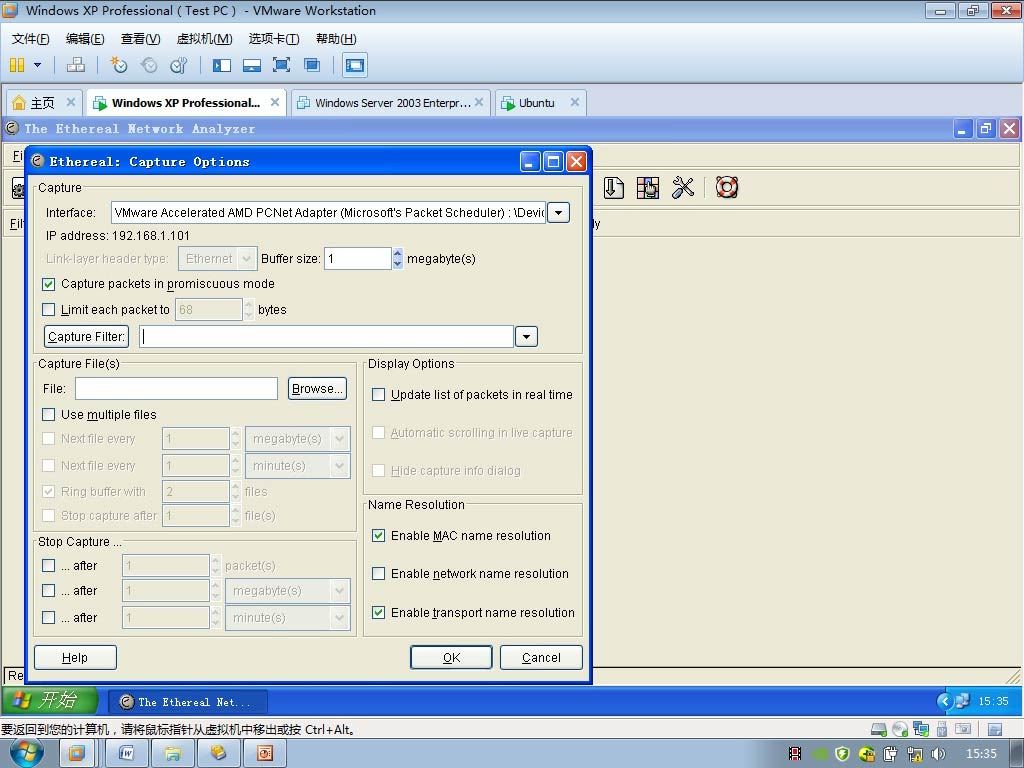Click the Browse... button
This screenshot has width=1024, height=768.
pos(317,389)
